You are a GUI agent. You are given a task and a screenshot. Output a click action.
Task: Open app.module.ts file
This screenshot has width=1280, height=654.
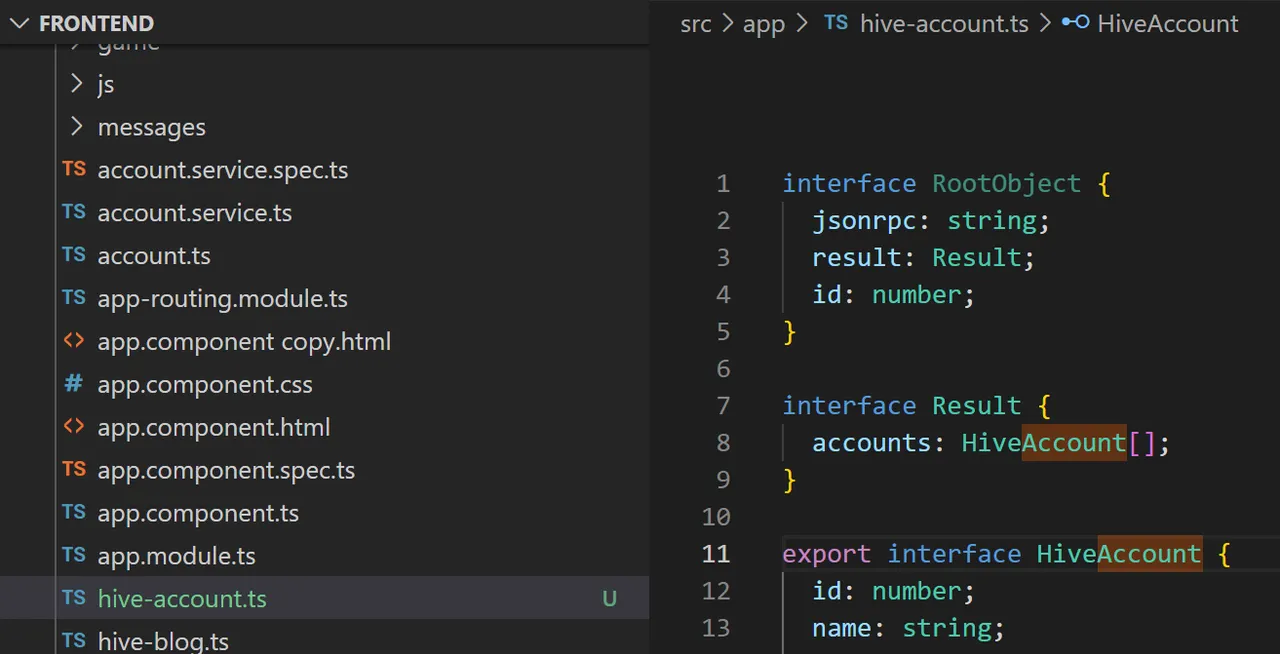point(176,557)
